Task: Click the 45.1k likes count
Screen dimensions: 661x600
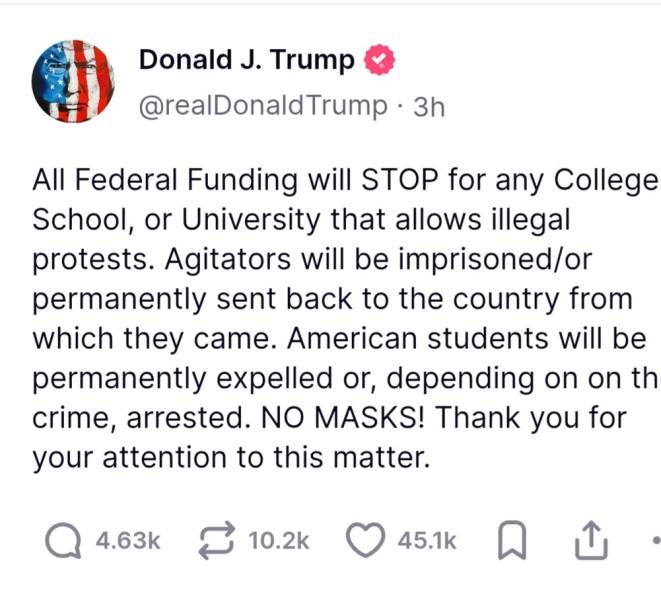Action: (x=427, y=541)
